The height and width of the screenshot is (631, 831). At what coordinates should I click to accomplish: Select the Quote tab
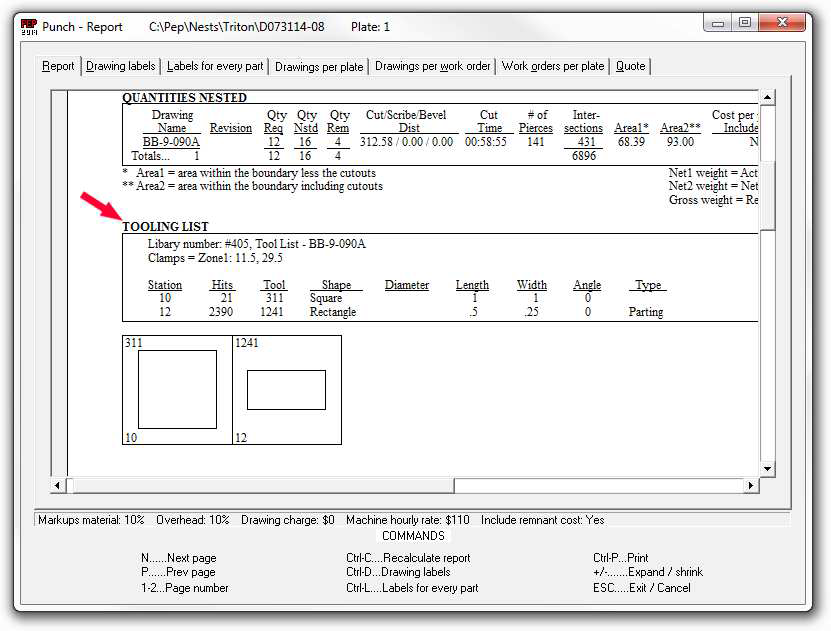630,66
